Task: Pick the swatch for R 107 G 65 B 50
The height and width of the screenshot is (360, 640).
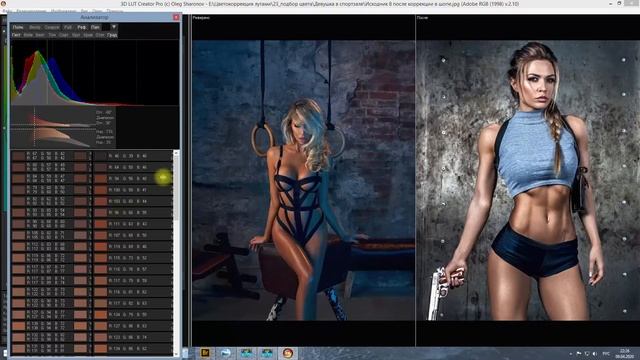Action: click(101, 236)
